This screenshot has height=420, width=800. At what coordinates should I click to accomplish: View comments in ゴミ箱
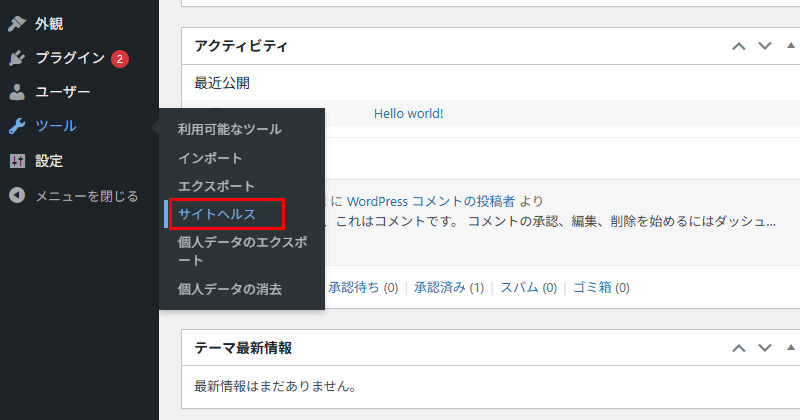pyautogui.click(x=592, y=288)
